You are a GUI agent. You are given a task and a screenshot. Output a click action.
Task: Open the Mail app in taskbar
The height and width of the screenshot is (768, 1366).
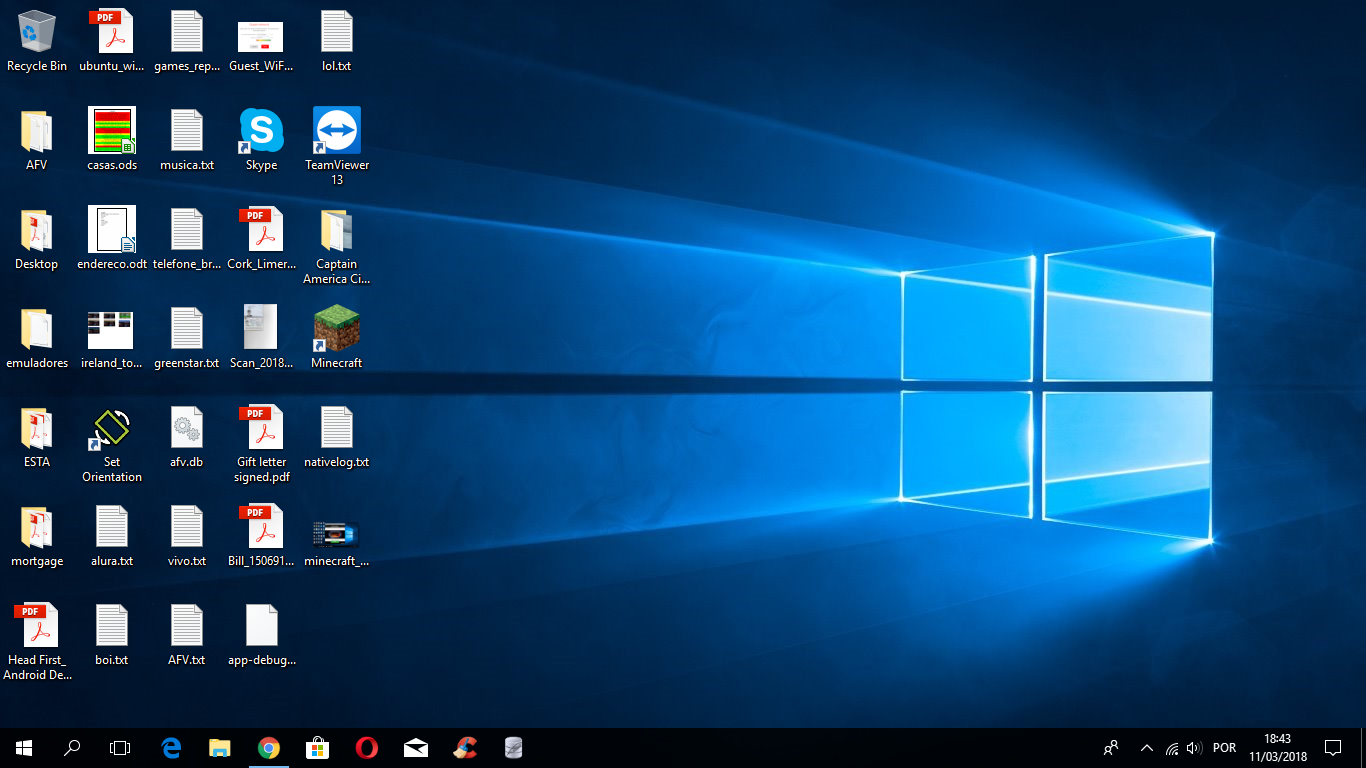point(415,748)
